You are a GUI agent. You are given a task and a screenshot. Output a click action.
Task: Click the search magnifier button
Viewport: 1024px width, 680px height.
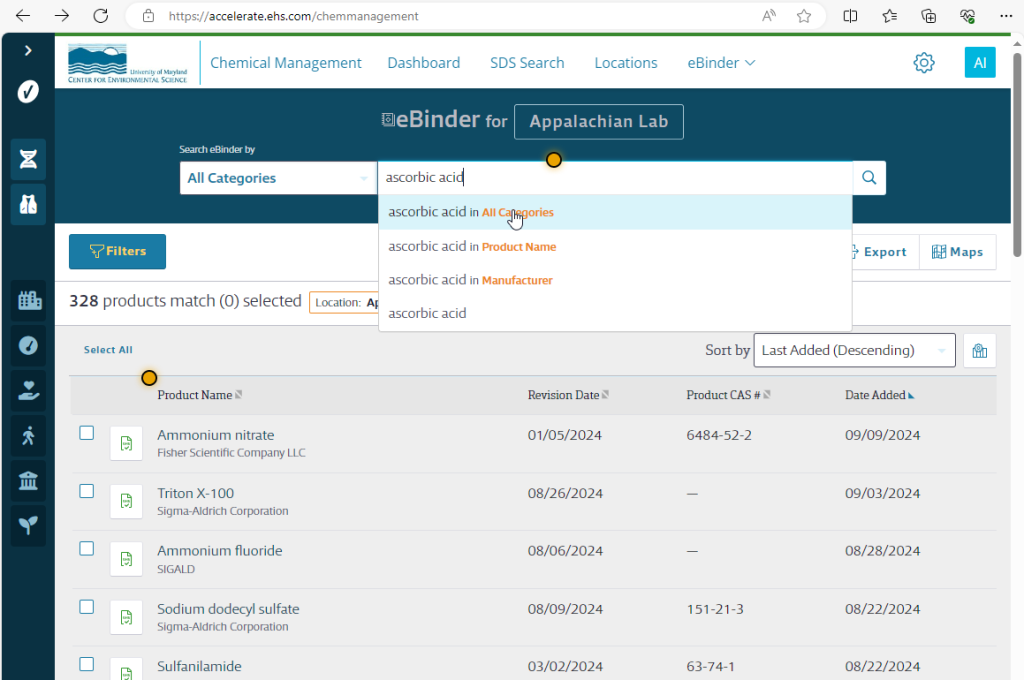coord(869,178)
